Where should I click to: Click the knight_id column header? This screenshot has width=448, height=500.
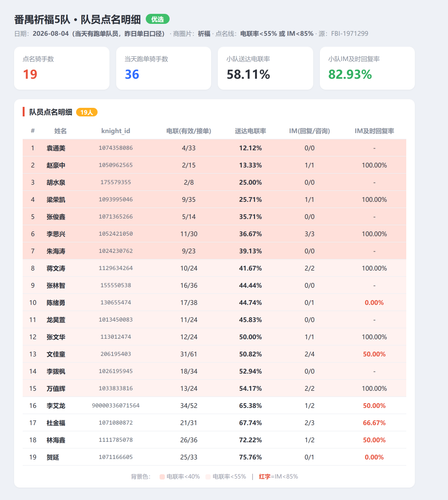point(116,131)
